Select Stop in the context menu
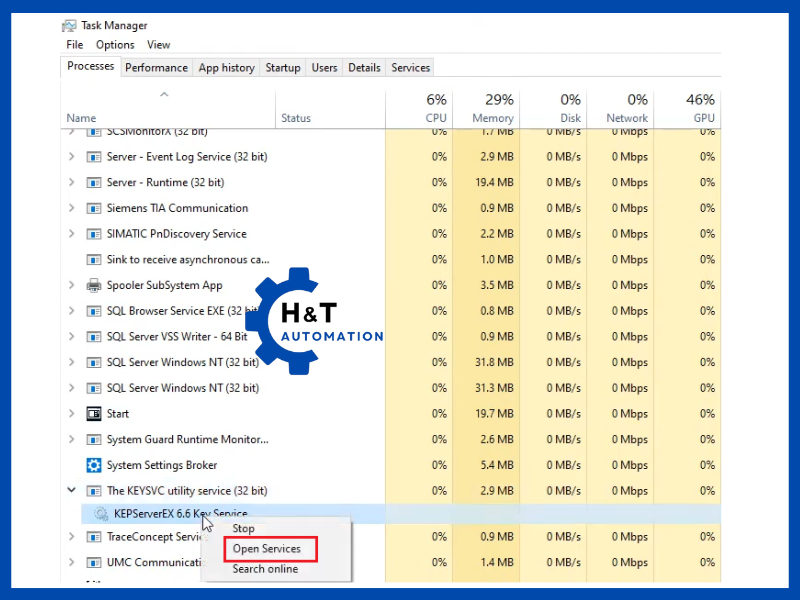This screenshot has height=600, width=800. point(243,528)
